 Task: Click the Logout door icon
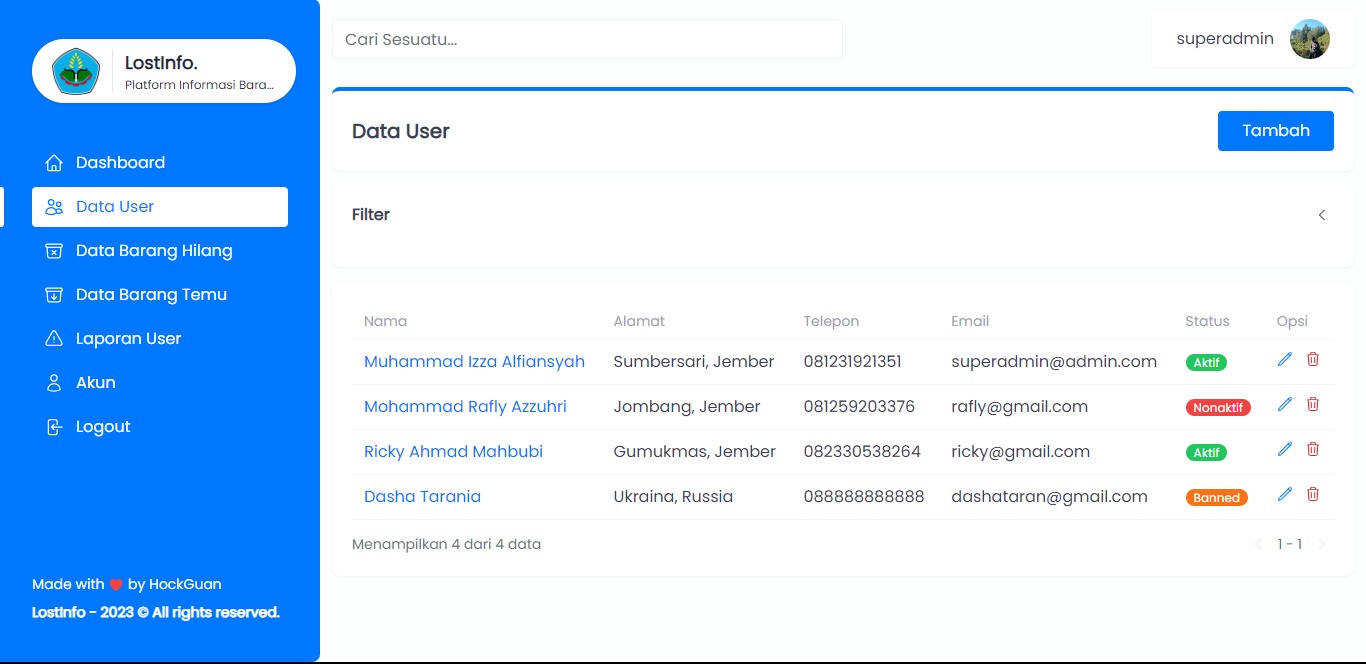point(54,427)
